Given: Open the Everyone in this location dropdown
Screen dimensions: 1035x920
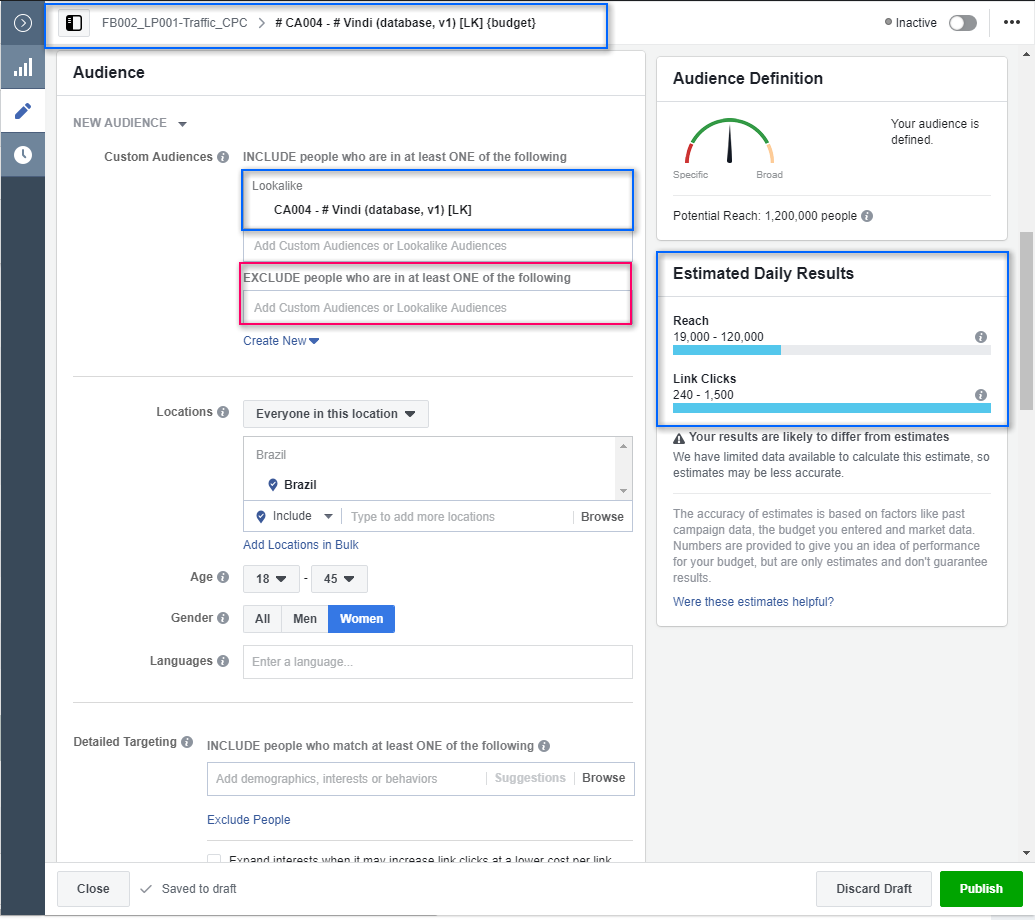Looking at the screenshot, I should coord(335,414).
